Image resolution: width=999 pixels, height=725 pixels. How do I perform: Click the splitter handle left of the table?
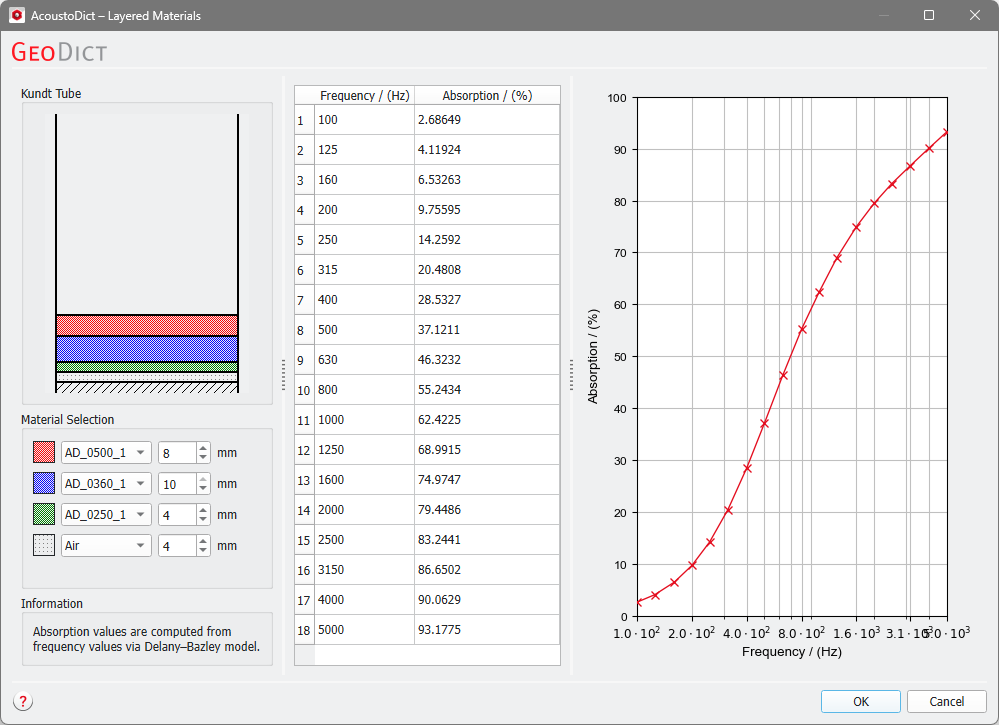pos(284,375)
